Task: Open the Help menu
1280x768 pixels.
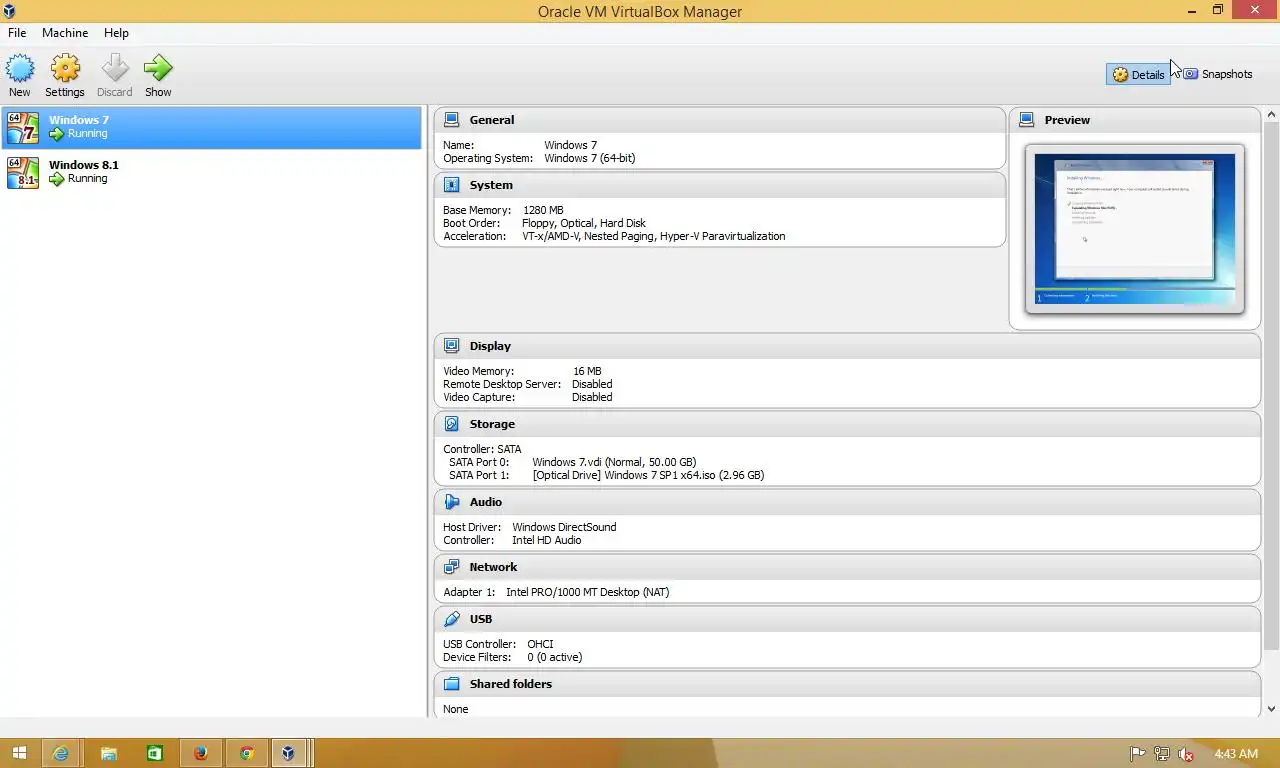Action: 116,33
